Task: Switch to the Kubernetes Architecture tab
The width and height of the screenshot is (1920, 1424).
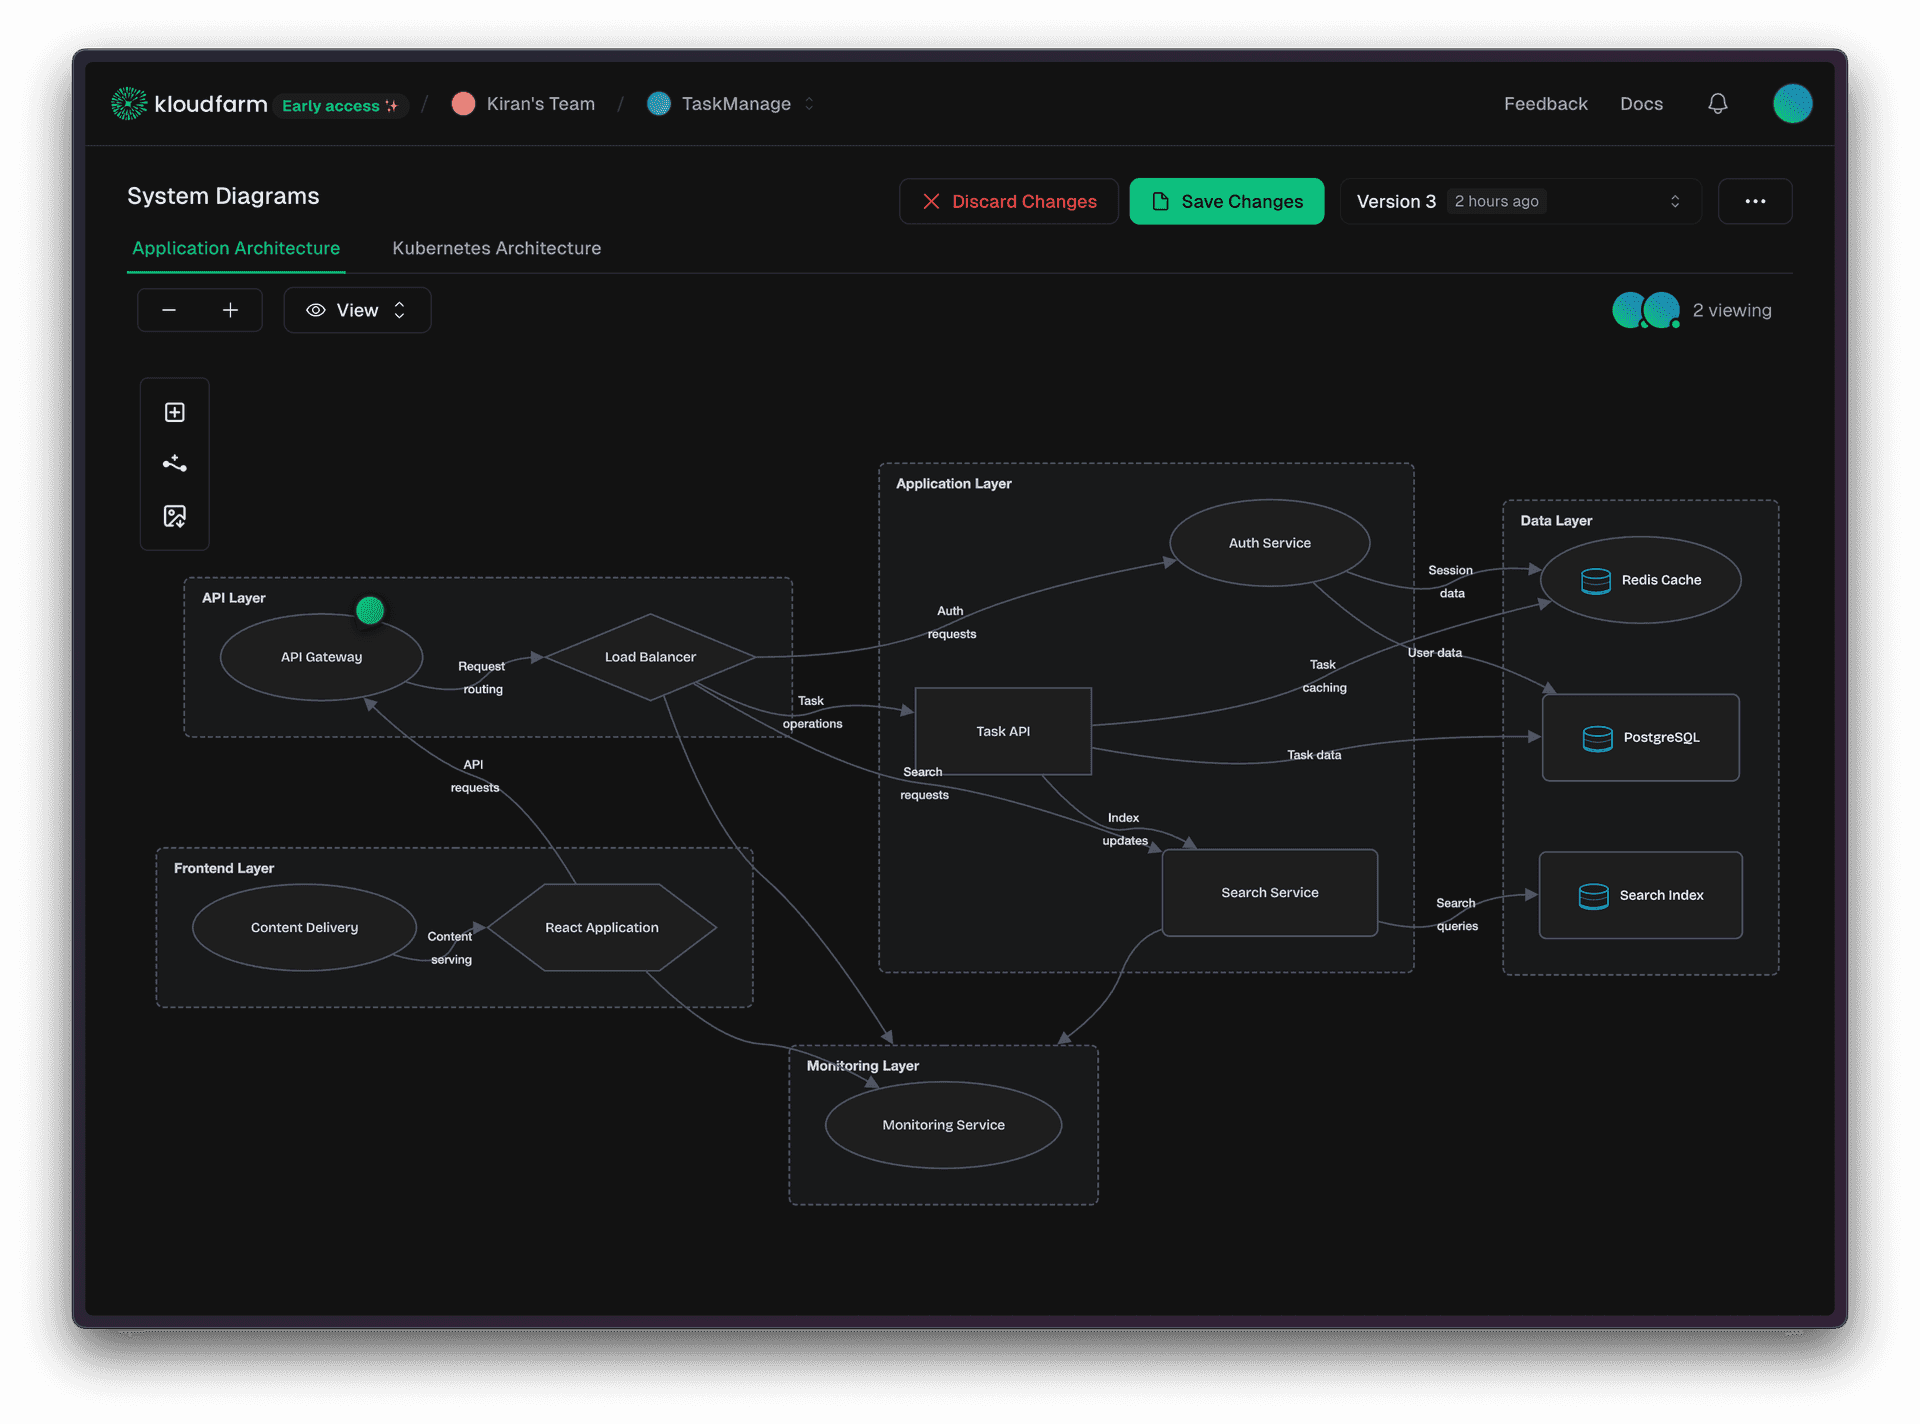Action: [x=496, y=248]
